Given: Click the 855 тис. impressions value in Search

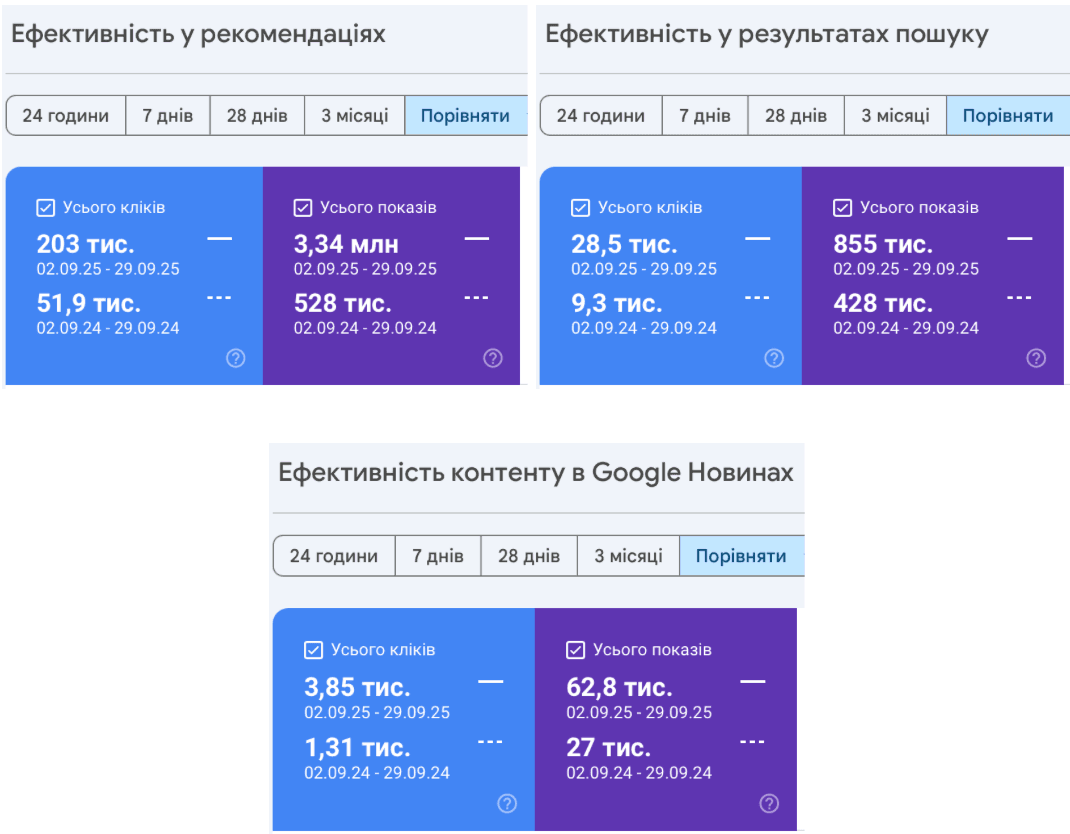Looking at the screenshot, I should 882,244.
